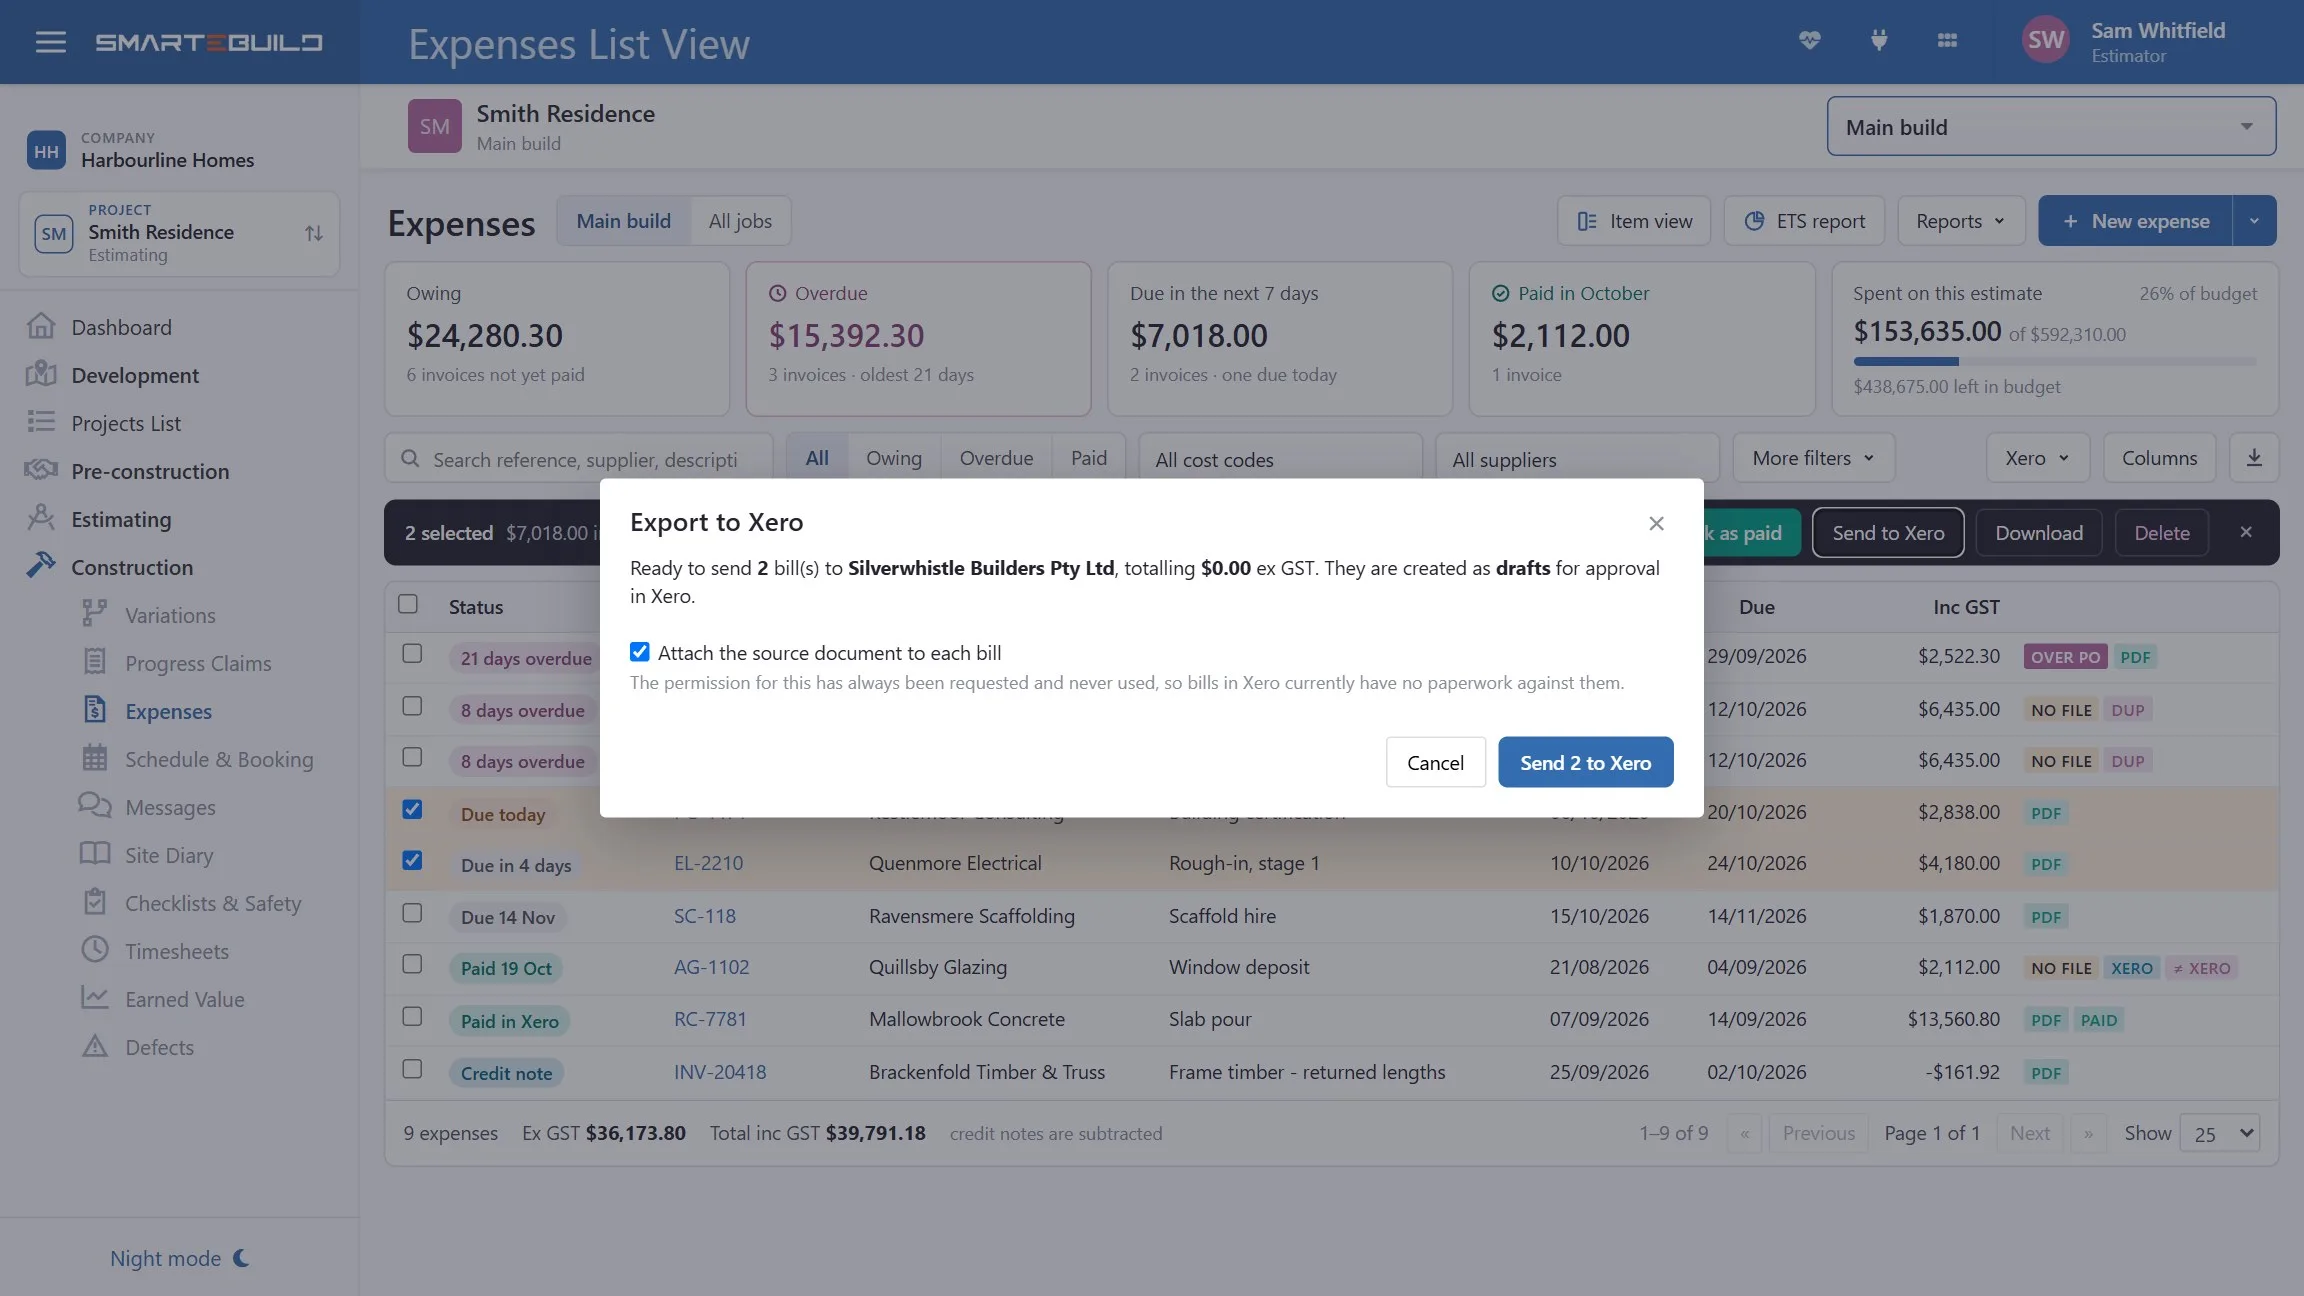The width and height of the screenshot is (2304, 1296).
Task: Filter by the Overdue tab
Action: tap(996, 458)
